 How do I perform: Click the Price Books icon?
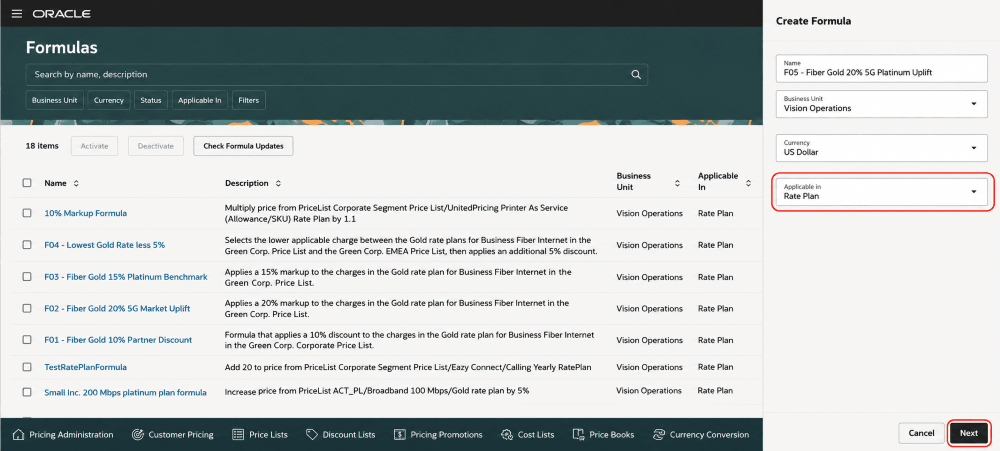tap(578, 434)
